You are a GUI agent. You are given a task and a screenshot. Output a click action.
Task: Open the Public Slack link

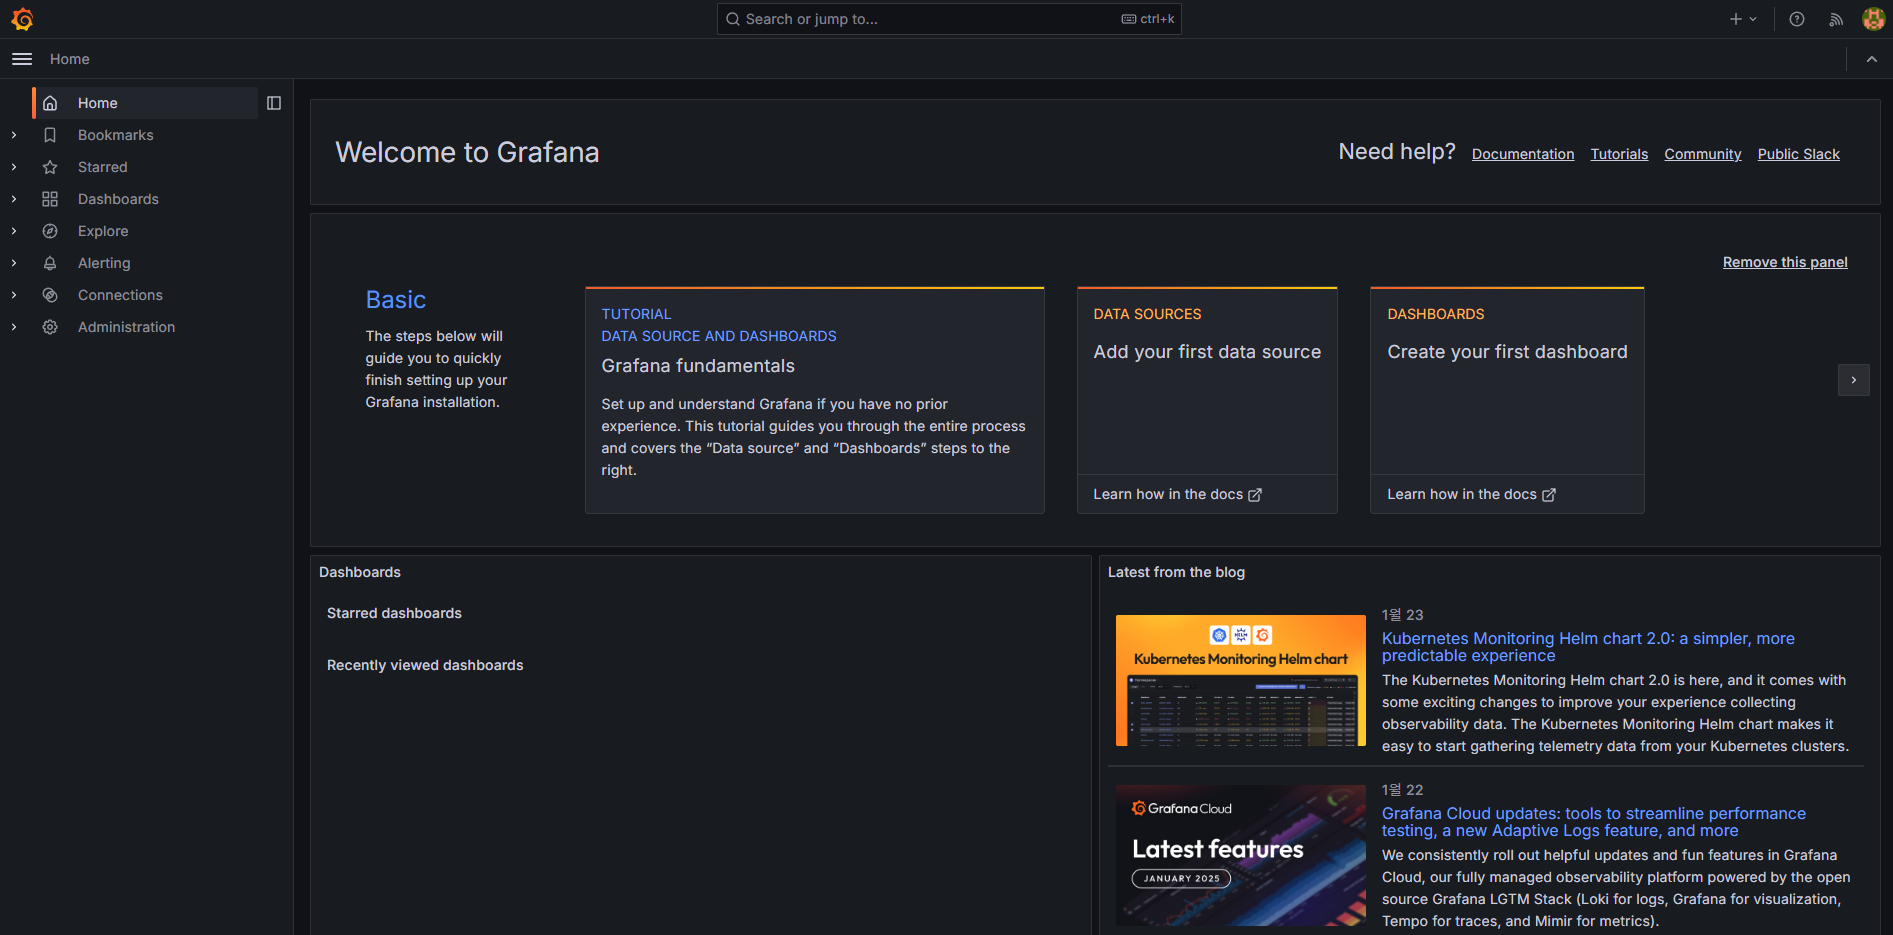pos(1799,154)
